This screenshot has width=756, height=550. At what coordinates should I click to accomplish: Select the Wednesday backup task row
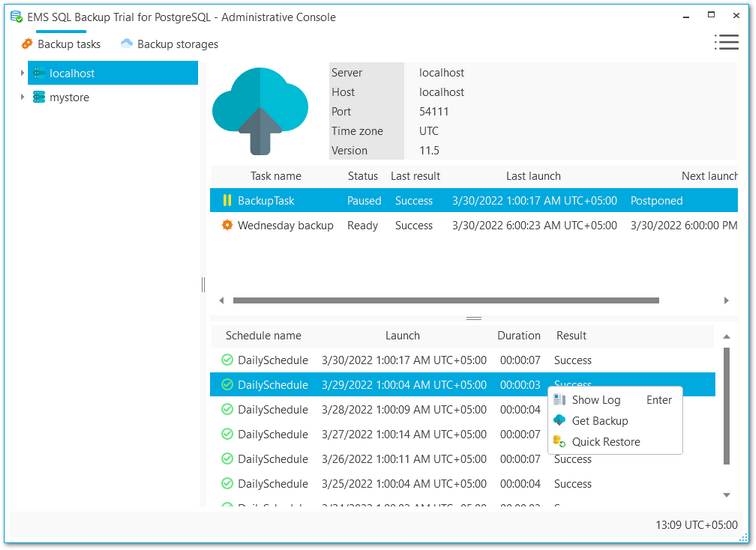(473, 225)
